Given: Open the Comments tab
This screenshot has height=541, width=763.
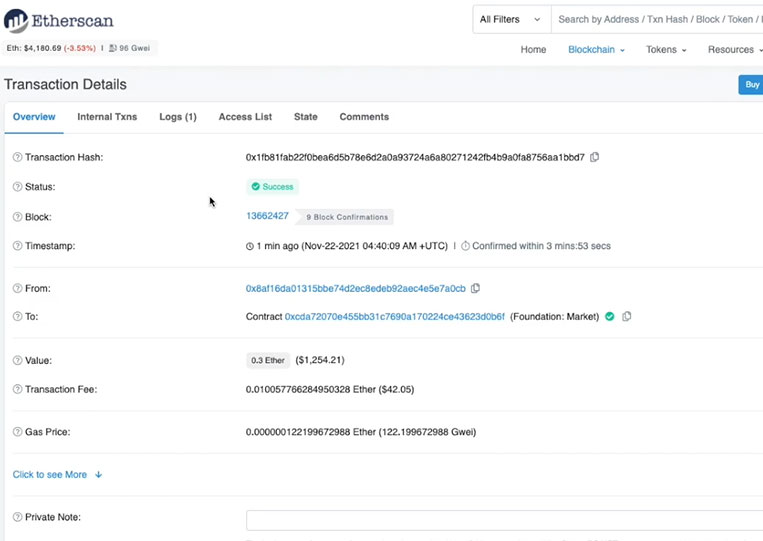Looking at the screenshot, I should point(364,117).
